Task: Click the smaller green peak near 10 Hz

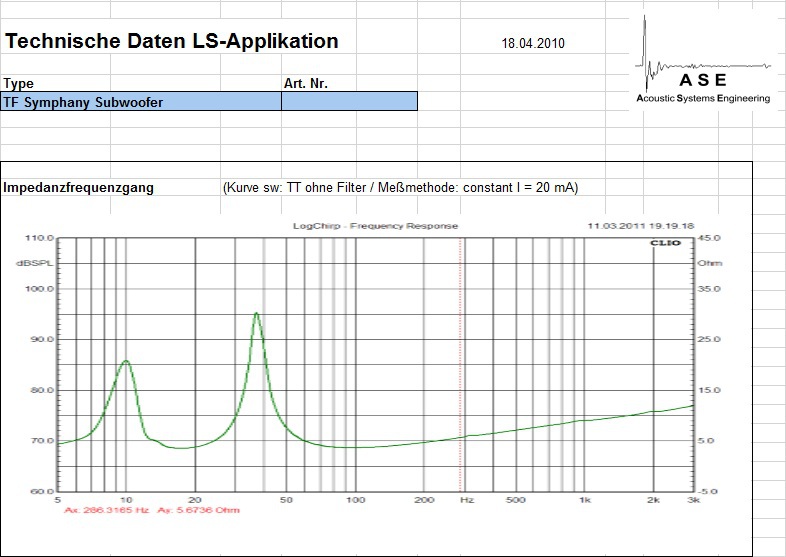Action: 125,361
